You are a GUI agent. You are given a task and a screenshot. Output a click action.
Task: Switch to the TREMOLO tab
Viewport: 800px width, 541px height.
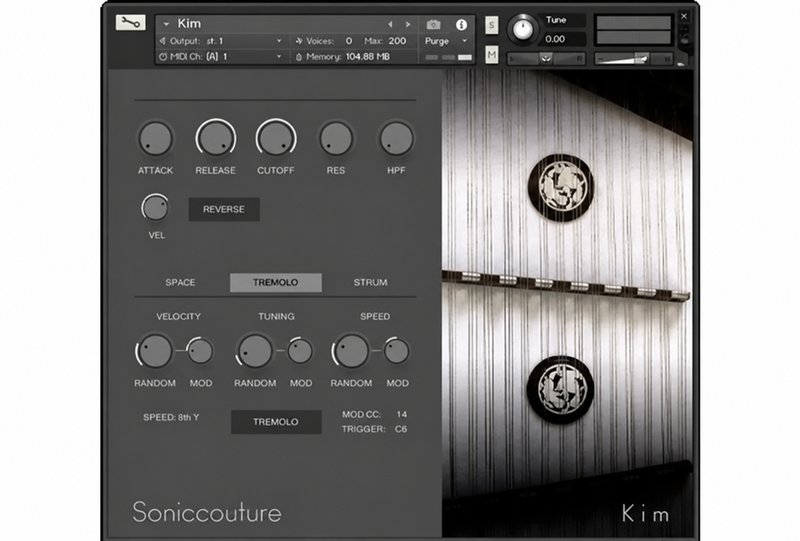[x=276, y=282]
